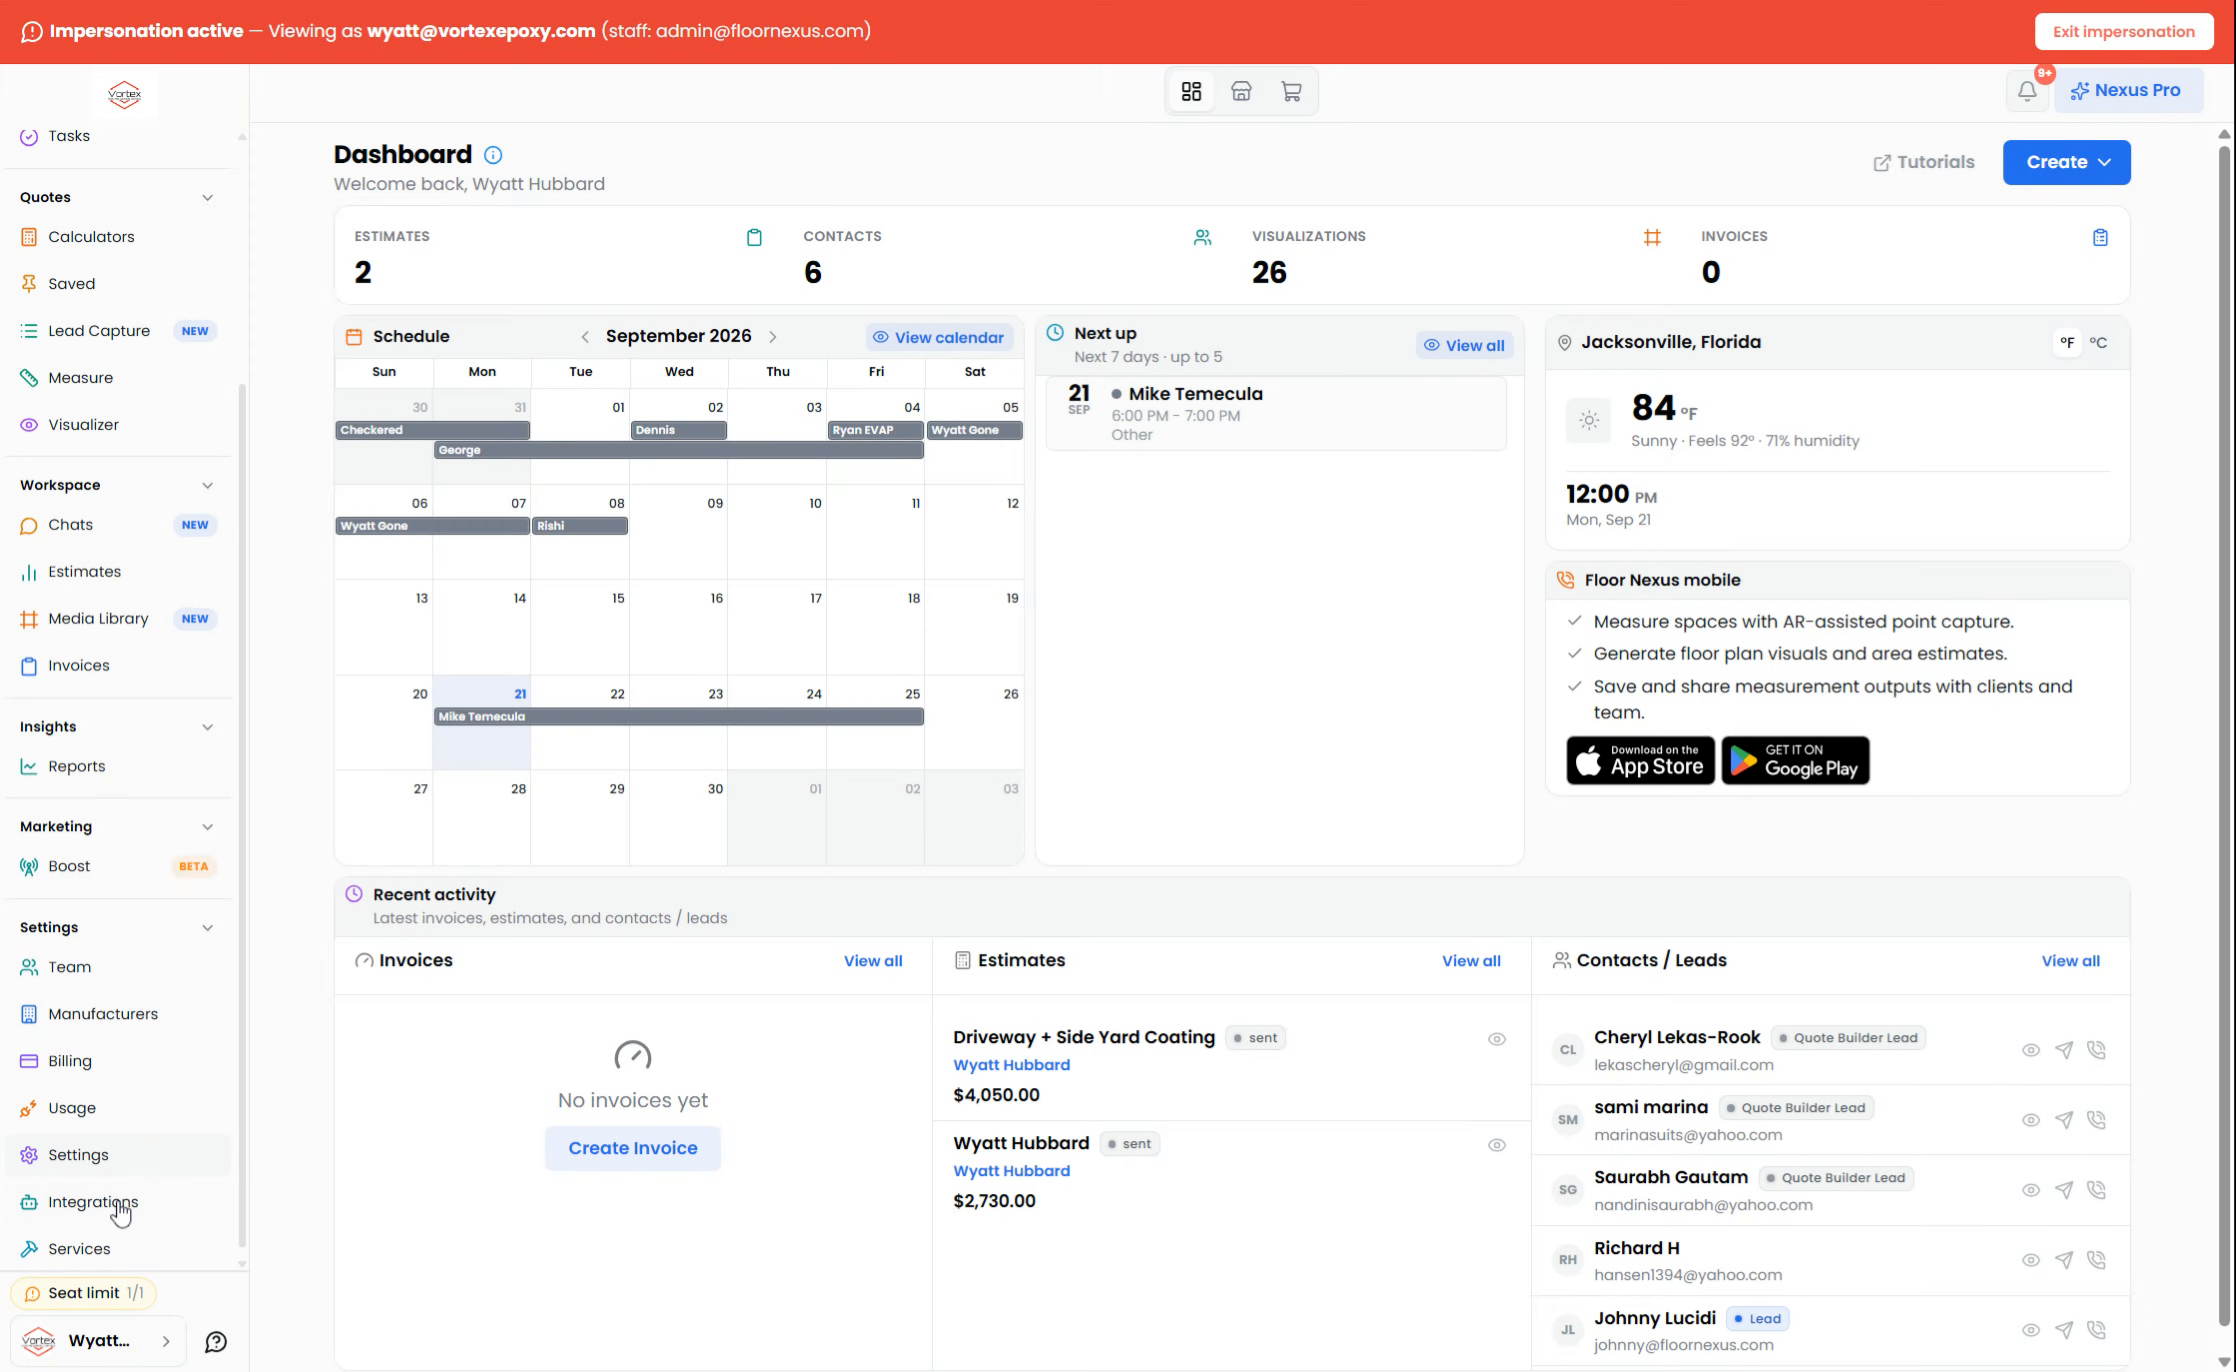The width and height of the screenshot is (2236, 1372).
Task: Open the Tutorials link
Action: coord(1923,162)
